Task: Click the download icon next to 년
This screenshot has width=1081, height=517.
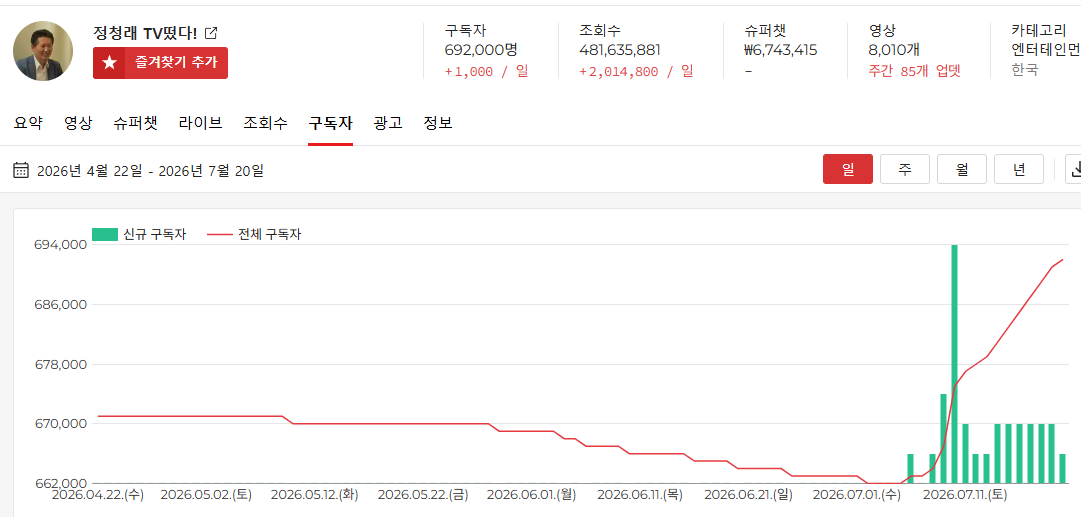Action: [1073, 169]
